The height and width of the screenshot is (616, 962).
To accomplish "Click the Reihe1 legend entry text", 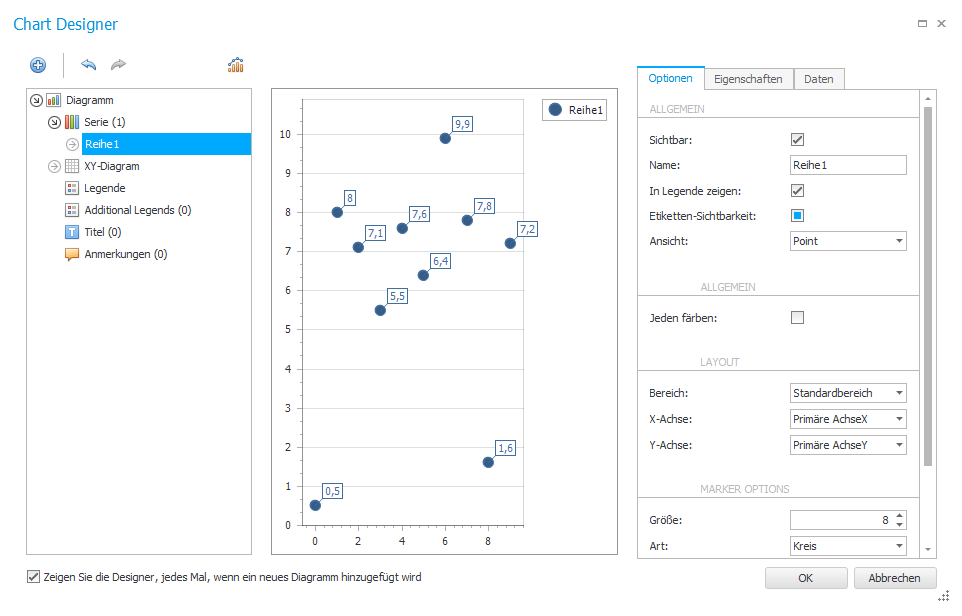I will click(585, 110).
